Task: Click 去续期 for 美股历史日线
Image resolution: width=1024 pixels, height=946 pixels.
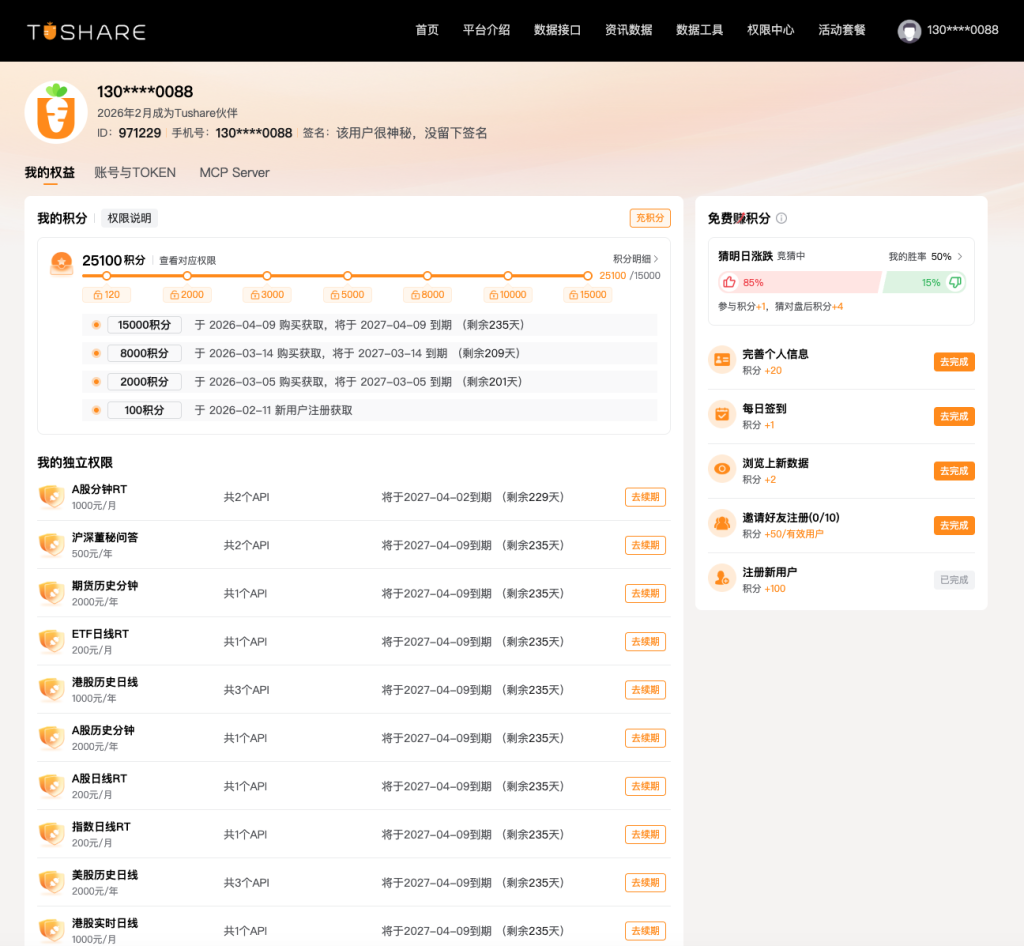Action: pyautogui.click(x=645, y=883)
